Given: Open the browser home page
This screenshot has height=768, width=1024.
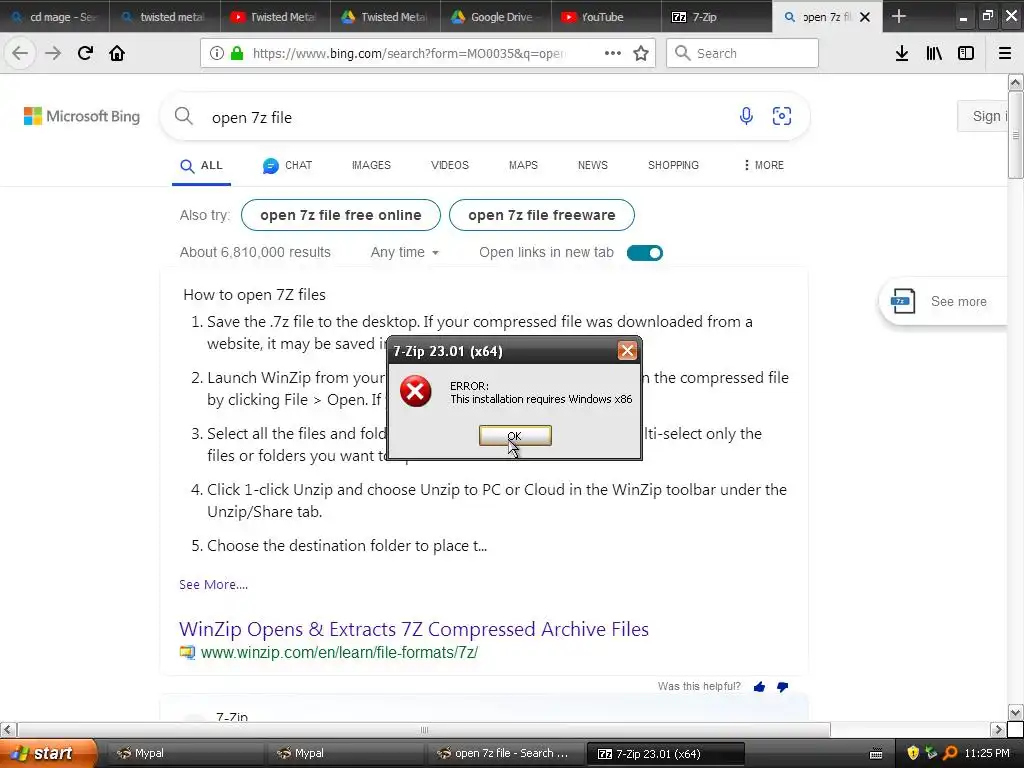Looking at the screenshot, I should (117, 53).
